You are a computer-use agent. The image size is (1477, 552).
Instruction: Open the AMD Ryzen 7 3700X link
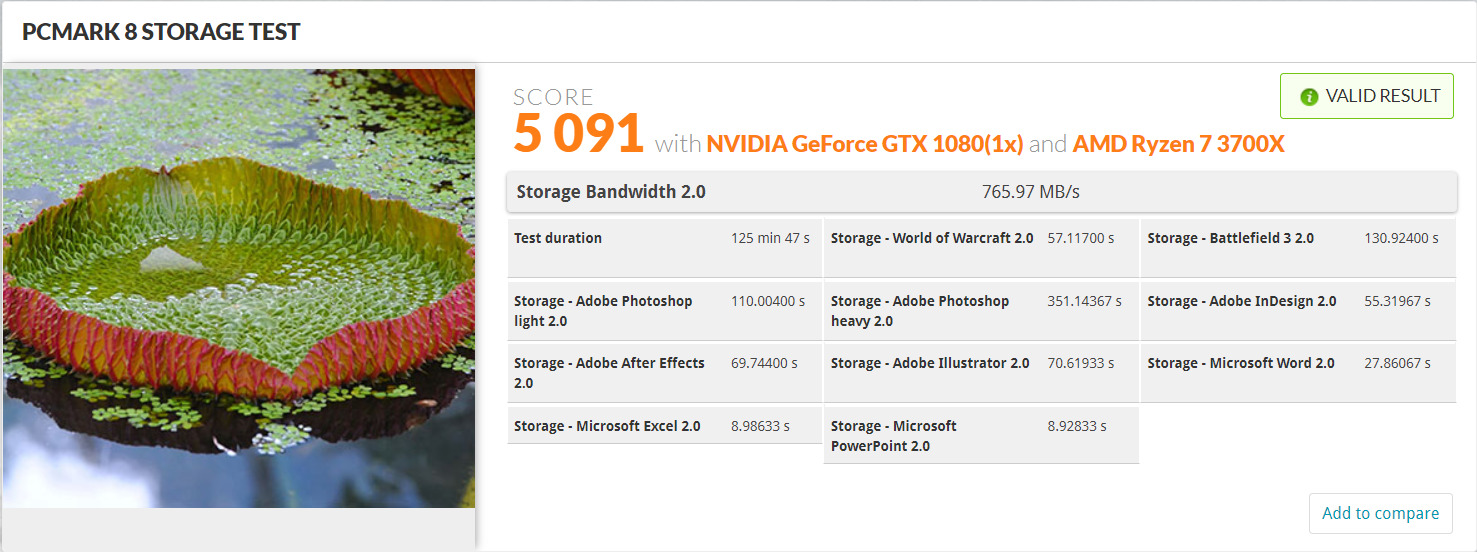(1178, 144)
